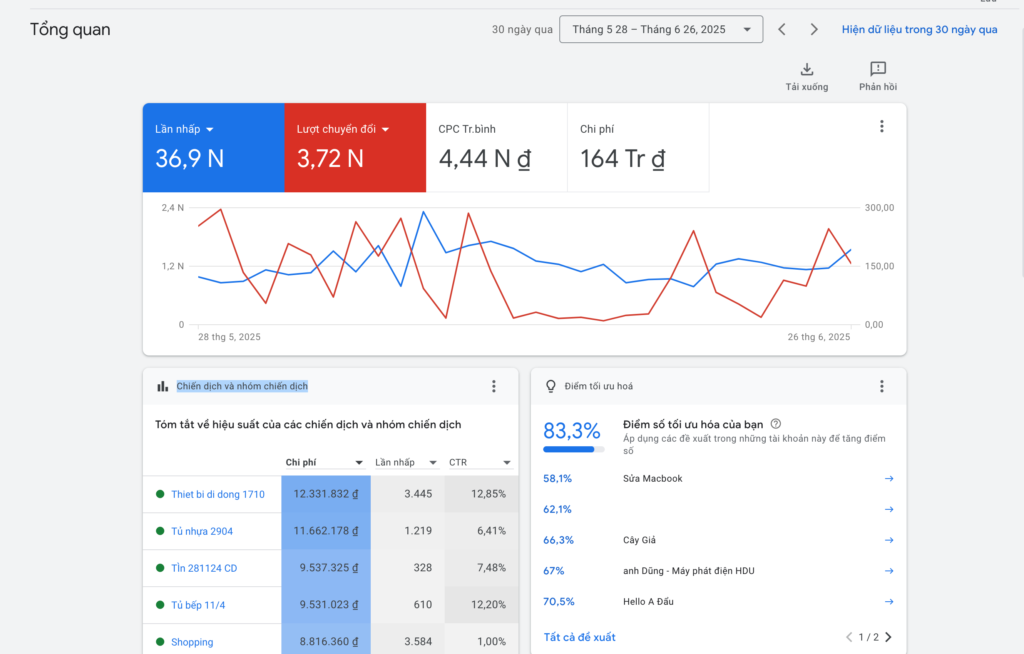This screenshot has height=654, width=1024.
Task: Open performance chart card three-dot menu
Action: point(882,126)
